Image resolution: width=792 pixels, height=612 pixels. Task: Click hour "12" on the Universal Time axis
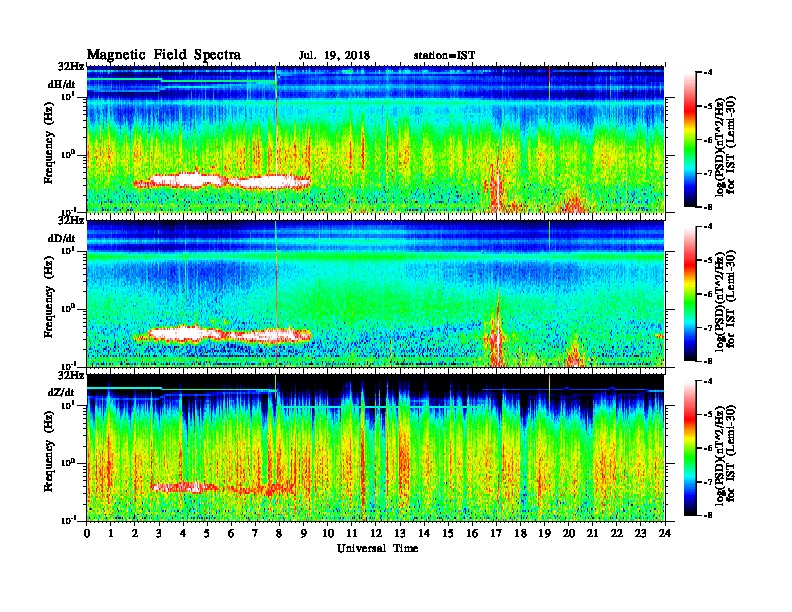pyautogui.click(x=376, y=534)
